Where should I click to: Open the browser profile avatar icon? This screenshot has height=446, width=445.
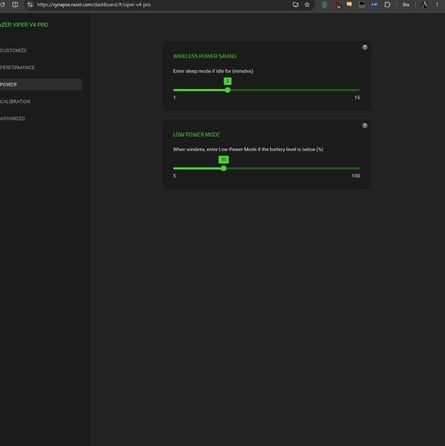[x=425, y=5]
